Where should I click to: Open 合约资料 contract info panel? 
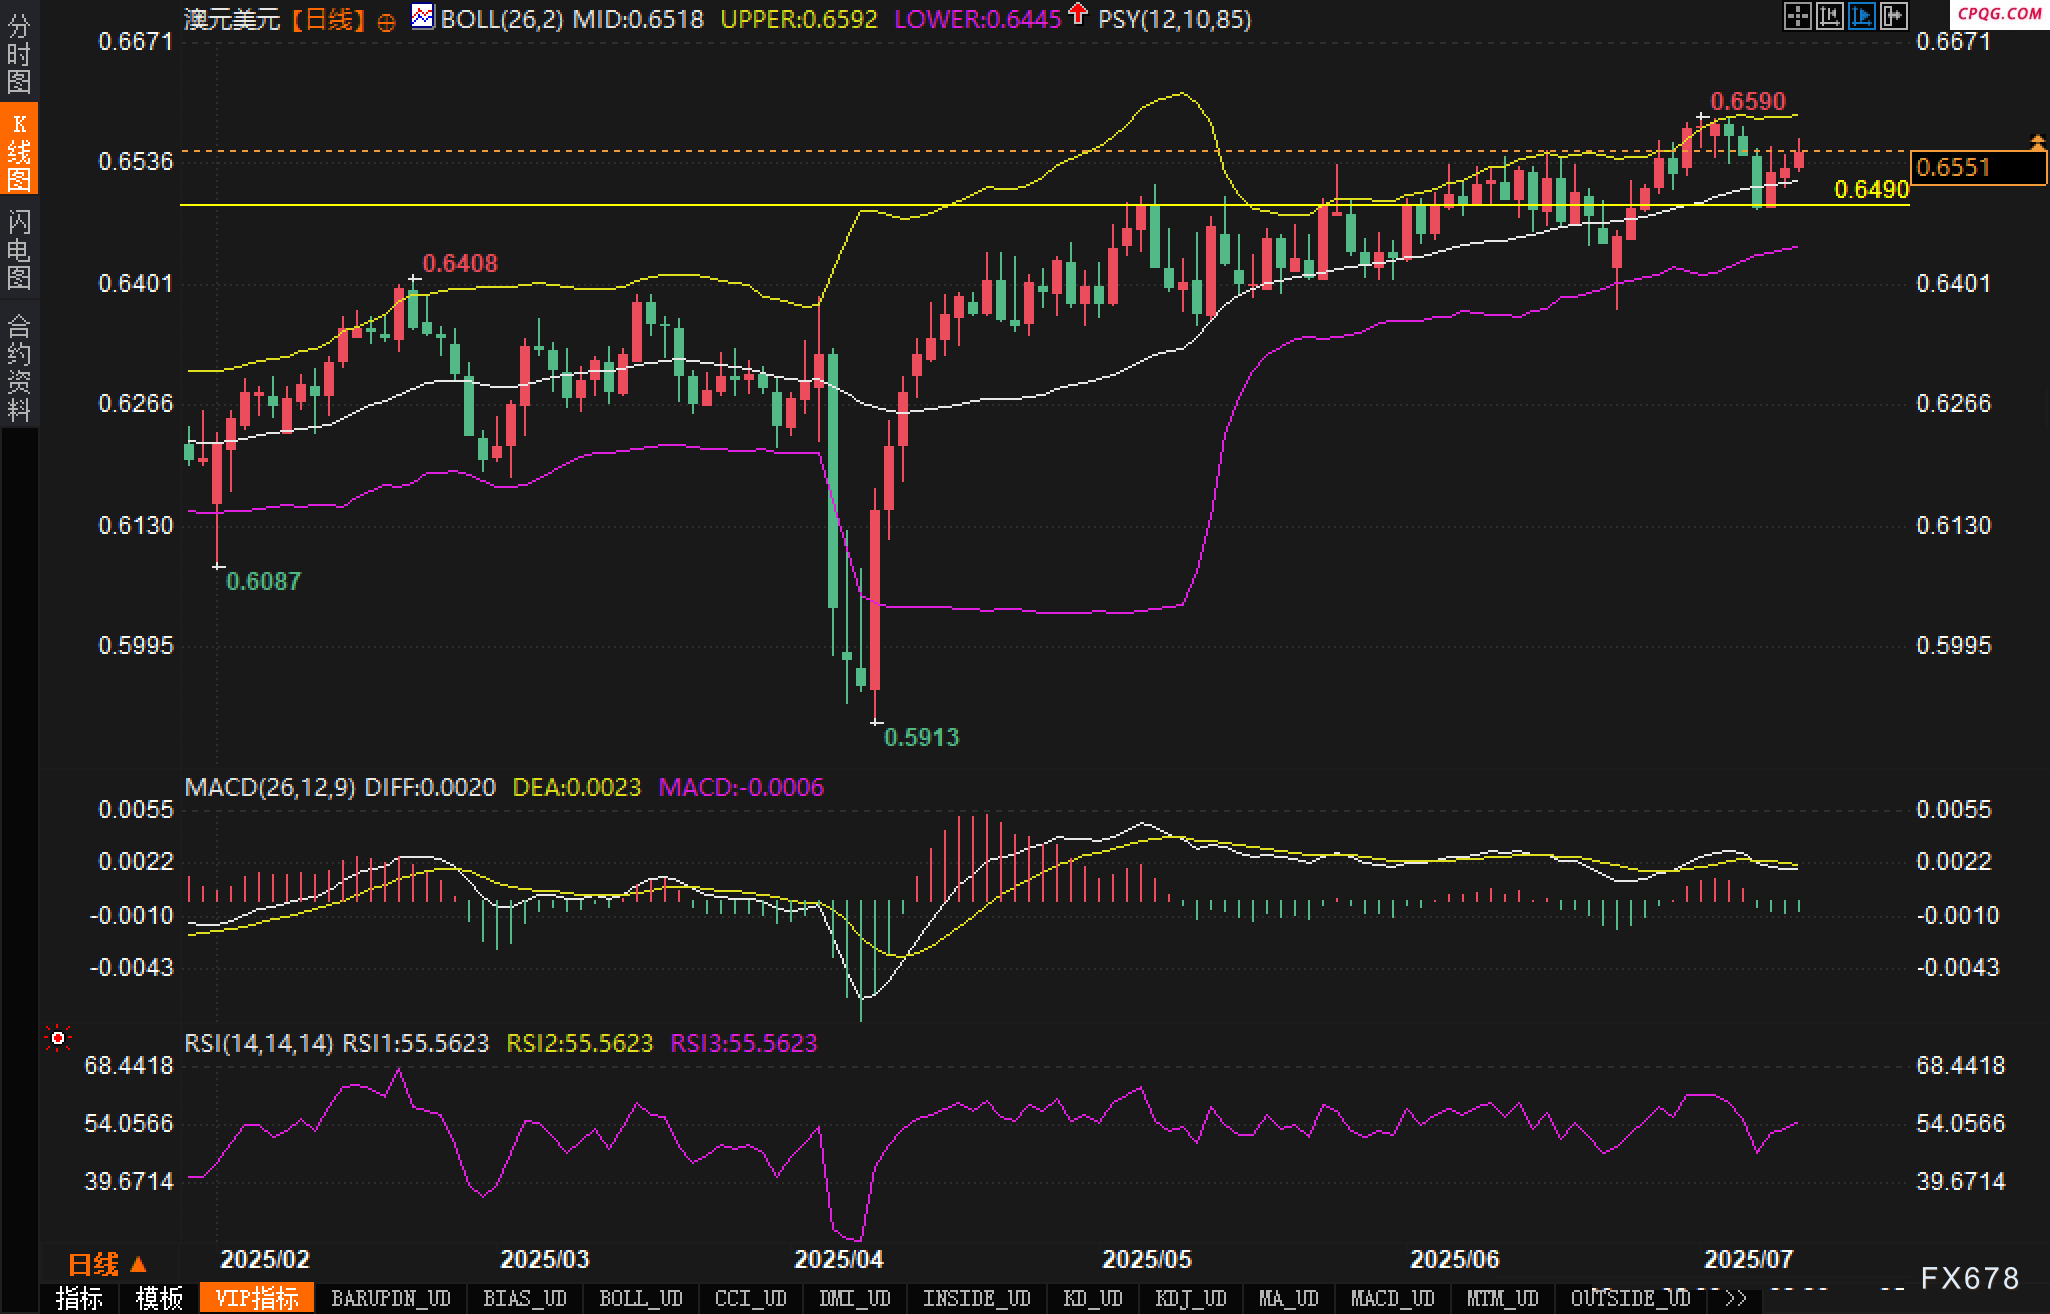18,367
